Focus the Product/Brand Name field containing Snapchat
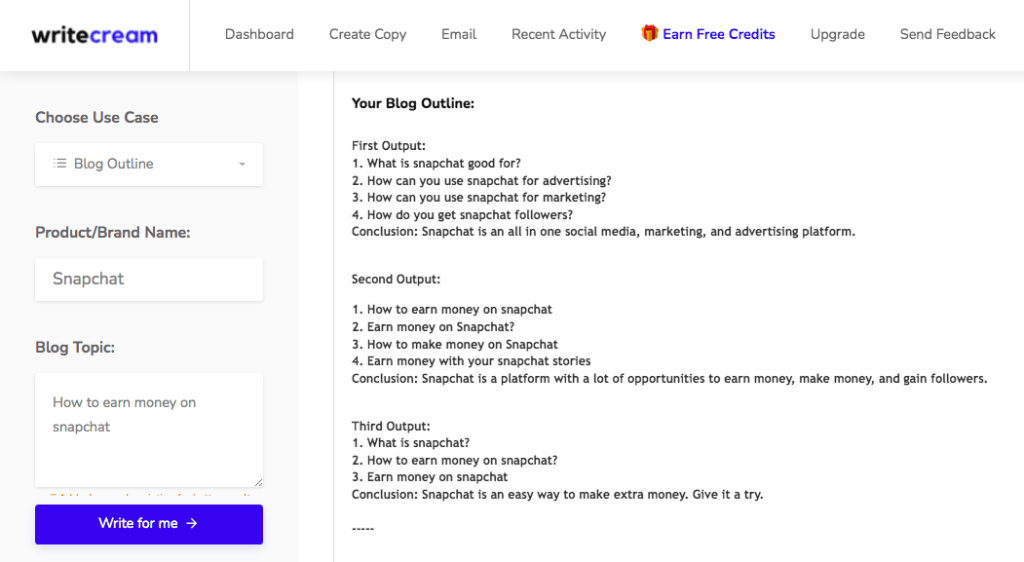Viewport: 1024px width, 562px height. [149, 279]
